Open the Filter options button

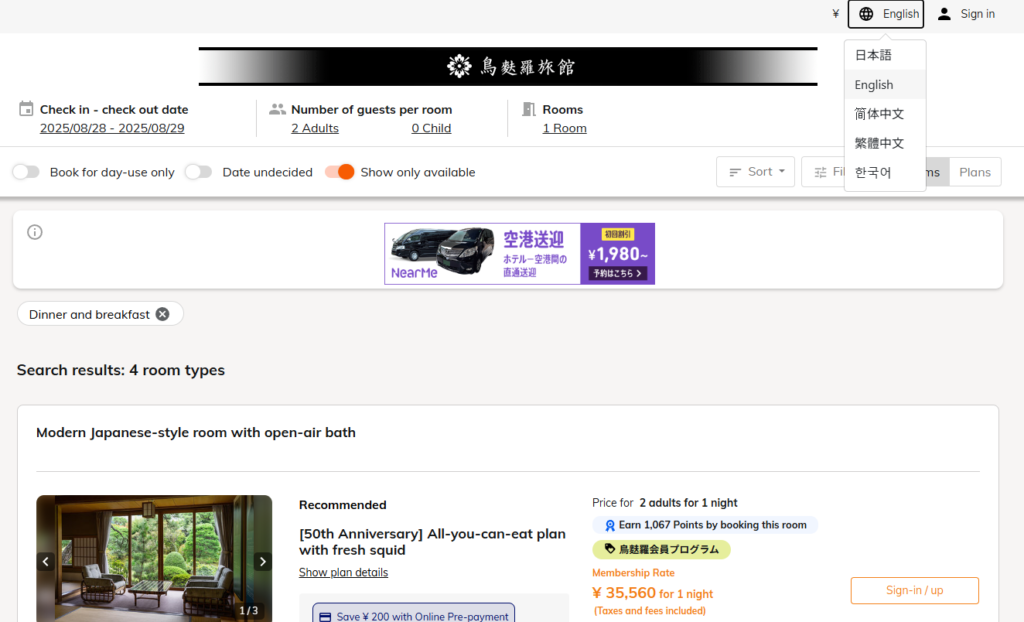coord(824,172)
